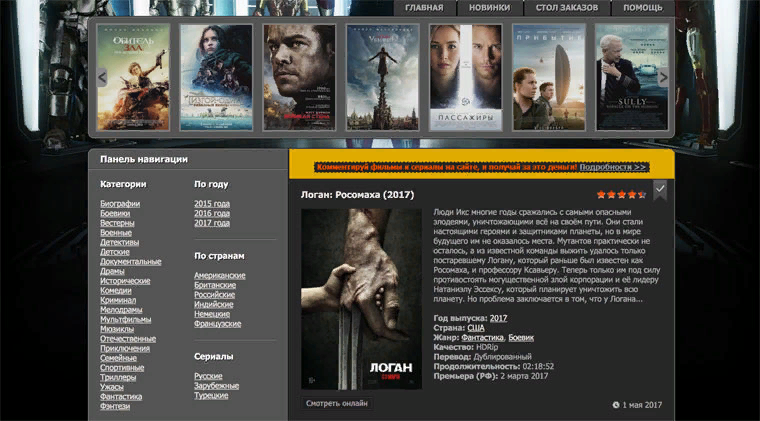Select the Детские category
The height and width of the screenshot is (421, 760).
(114, 252)
